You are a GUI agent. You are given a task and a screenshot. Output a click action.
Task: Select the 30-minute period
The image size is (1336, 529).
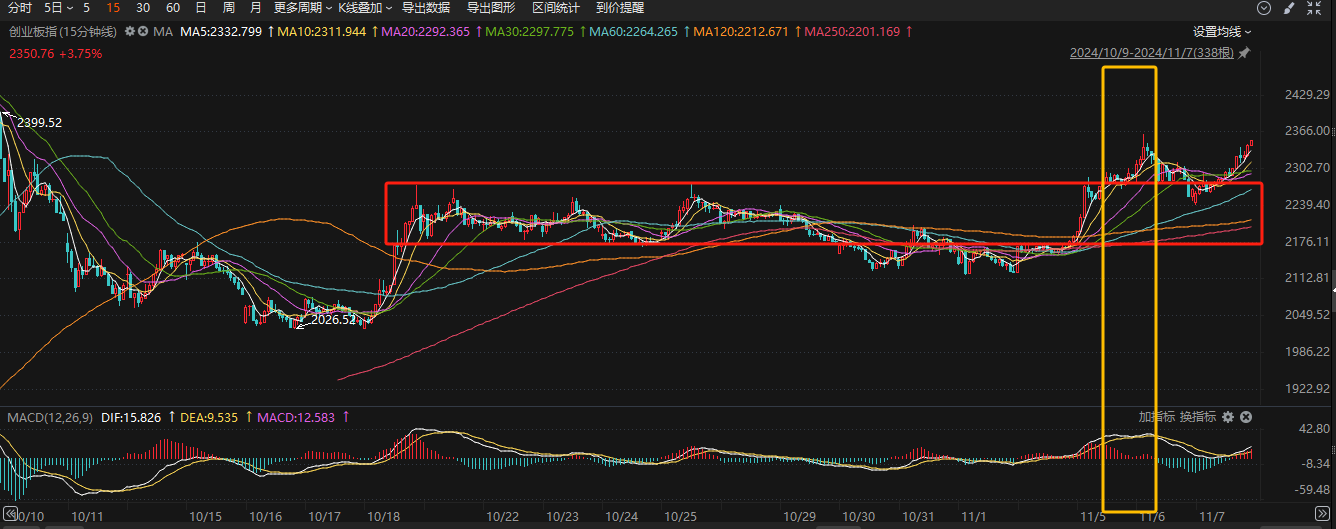(x=143, y=8)
